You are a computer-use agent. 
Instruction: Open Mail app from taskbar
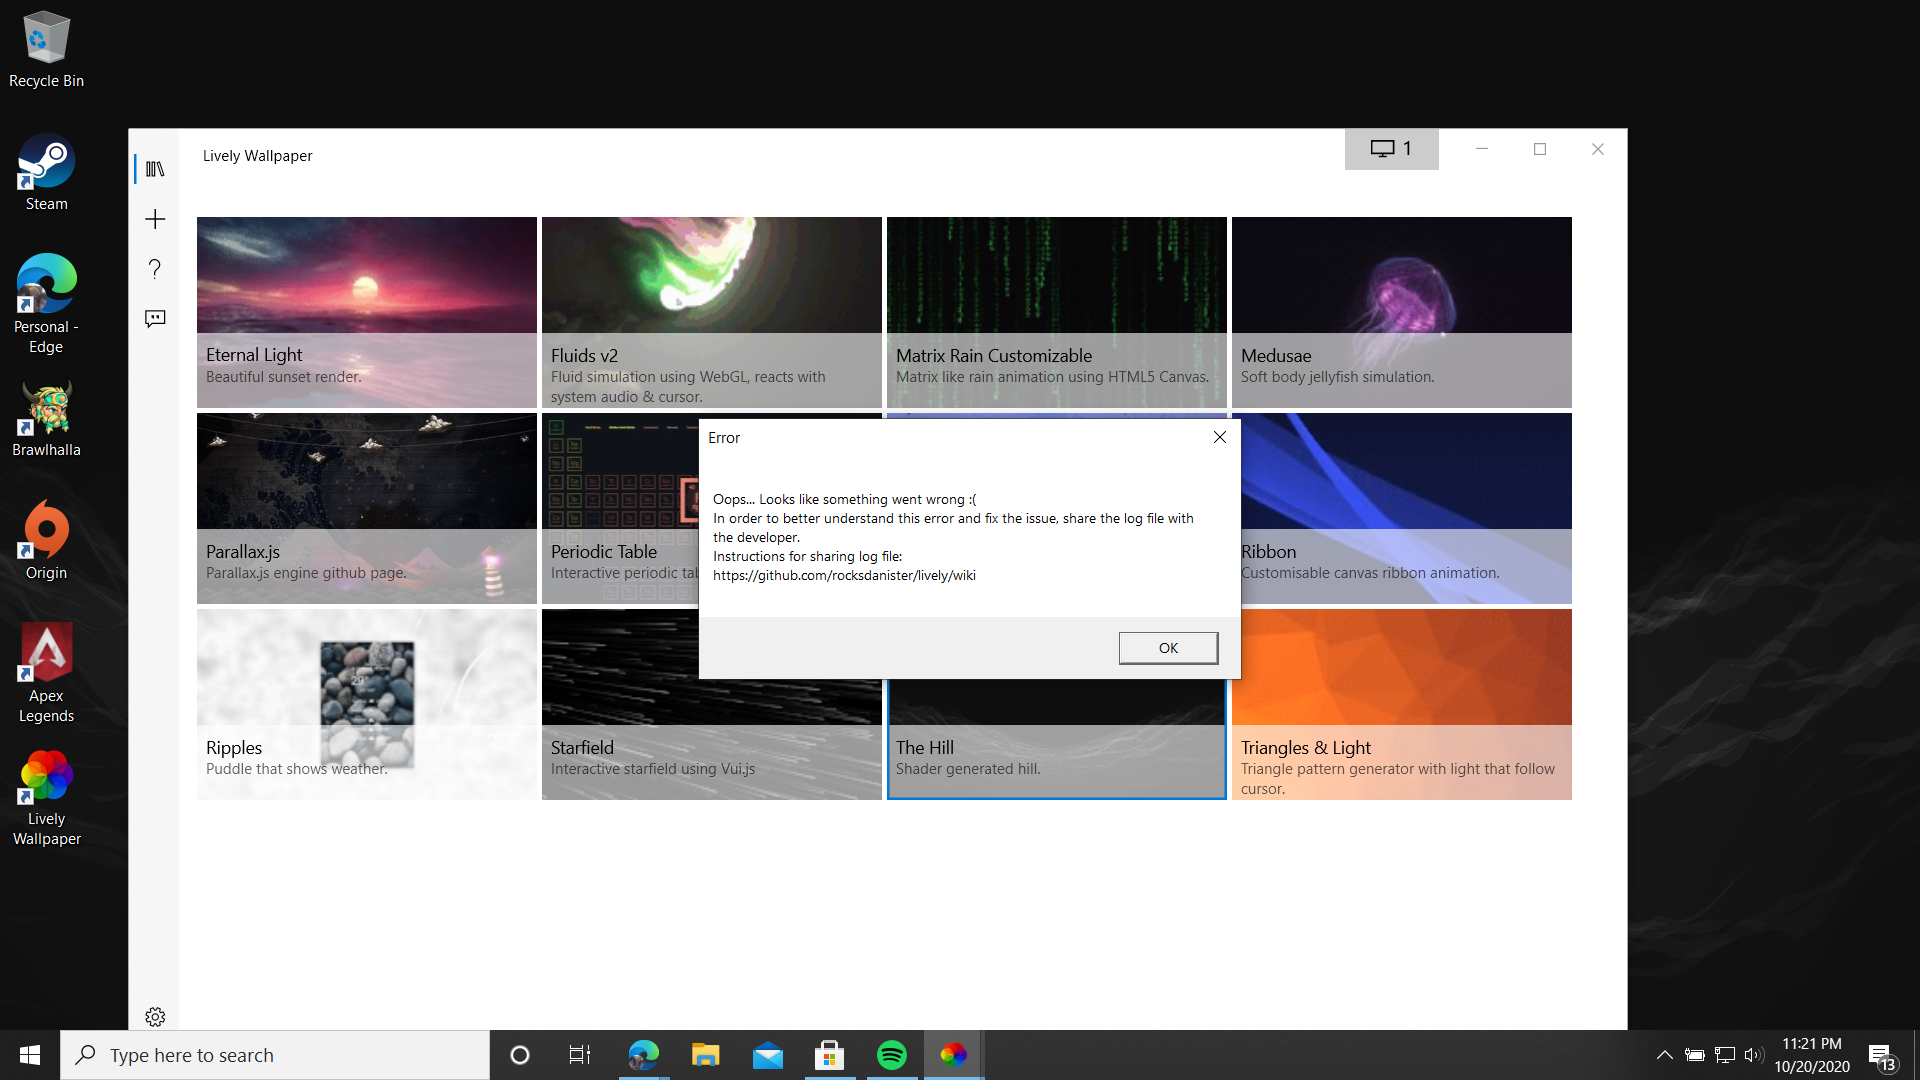[768, 1055]
